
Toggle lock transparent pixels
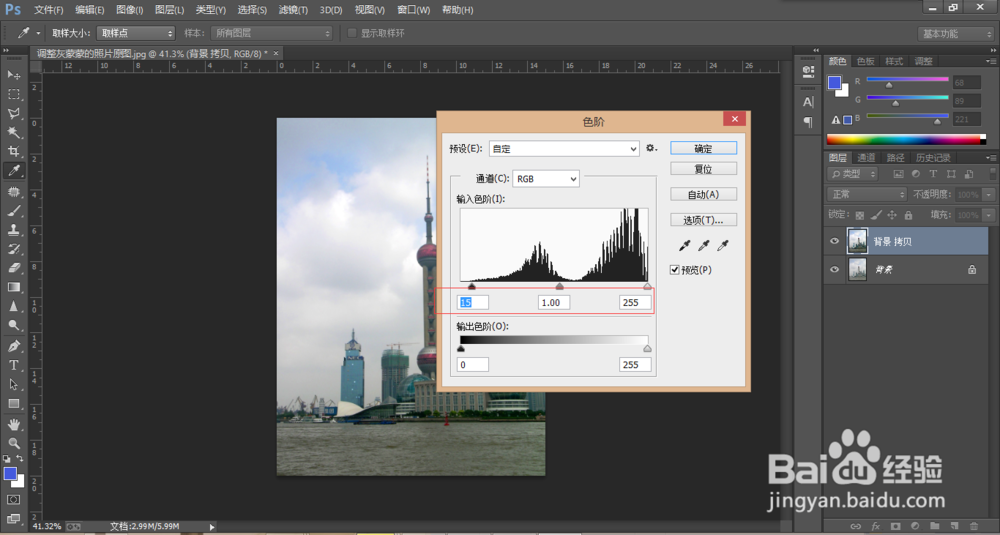(860, 215)
